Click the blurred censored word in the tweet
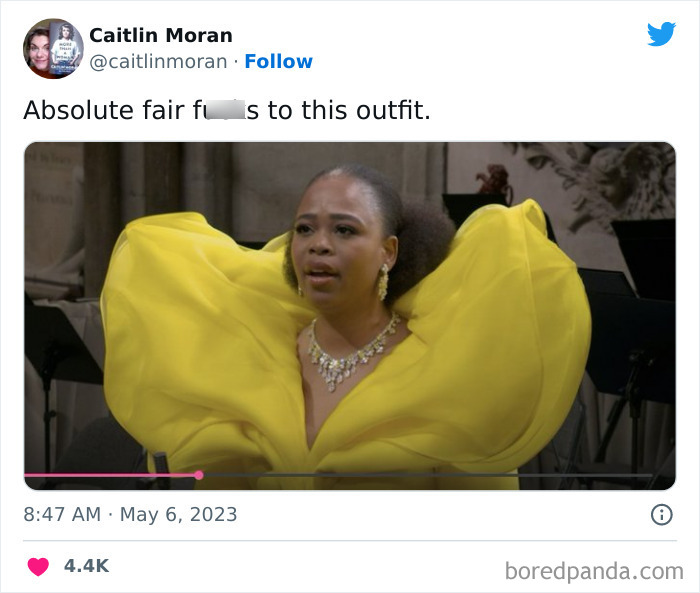Screen dimensions: 700x593 click(x=225, y=110)
